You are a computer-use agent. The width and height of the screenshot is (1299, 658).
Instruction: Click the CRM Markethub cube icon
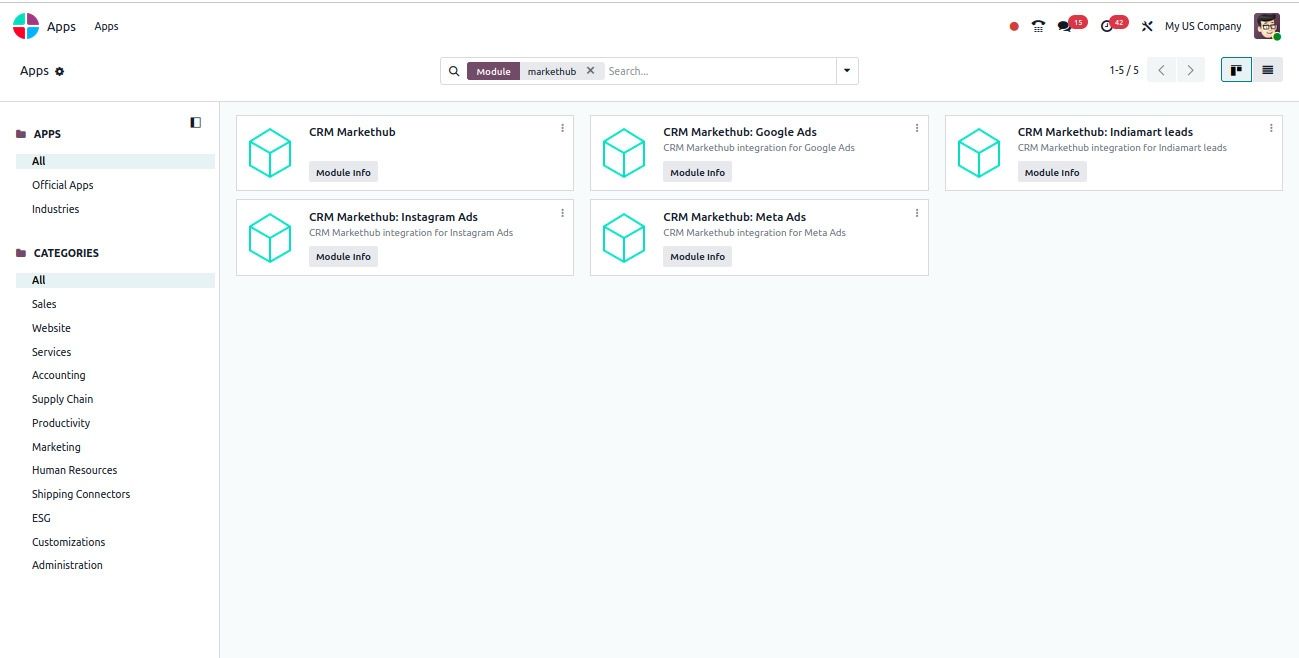[270, 153]
